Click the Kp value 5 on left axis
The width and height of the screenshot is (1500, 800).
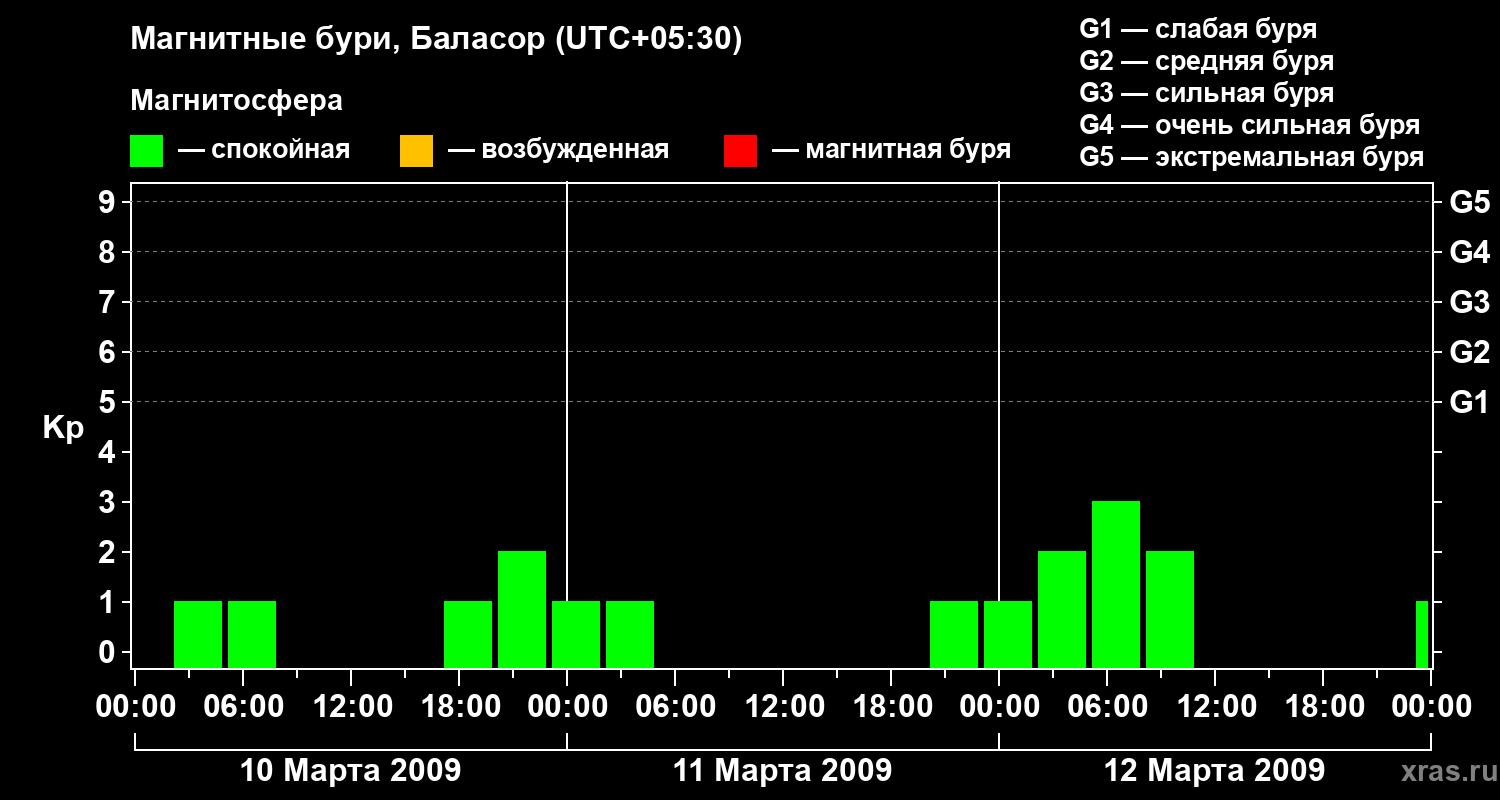[109, 402]
